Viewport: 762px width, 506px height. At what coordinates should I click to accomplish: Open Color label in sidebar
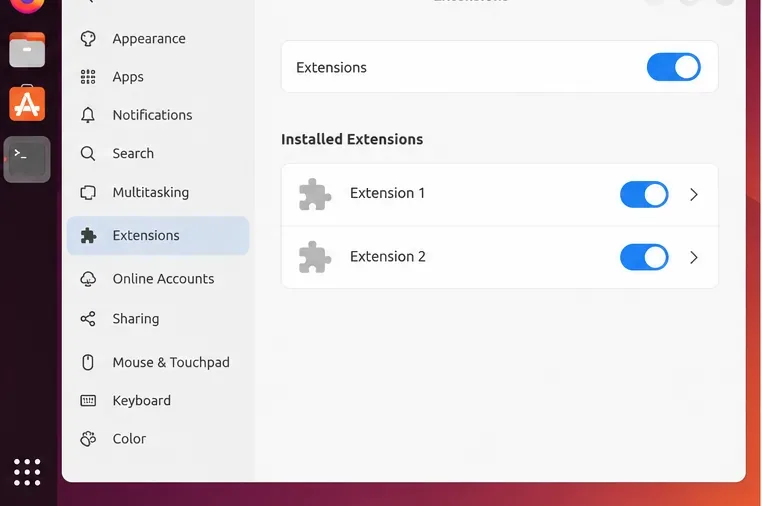tap(129, 439)
